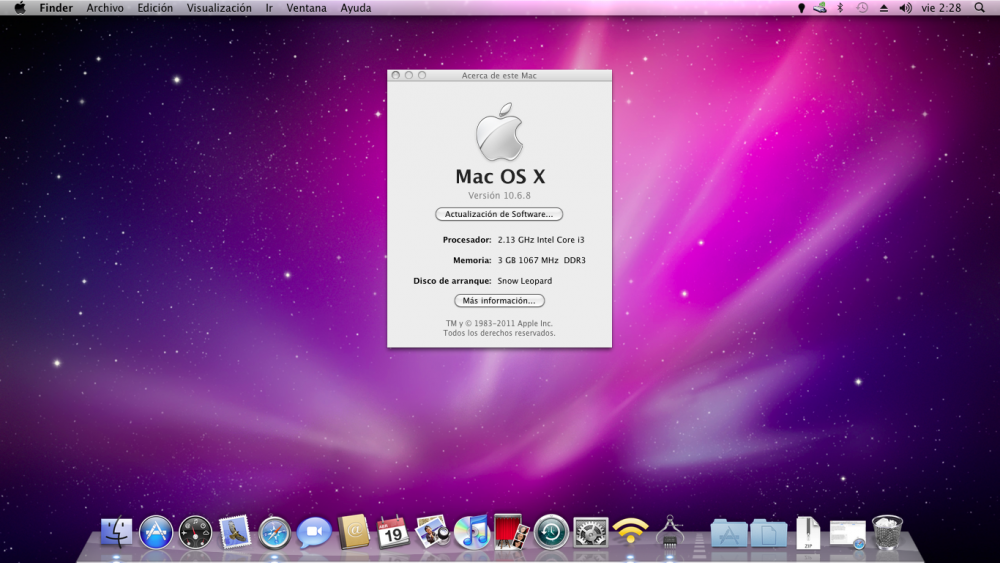Open the volume control in menu bar
The image size is (1000, 563).
click(905, 8)
